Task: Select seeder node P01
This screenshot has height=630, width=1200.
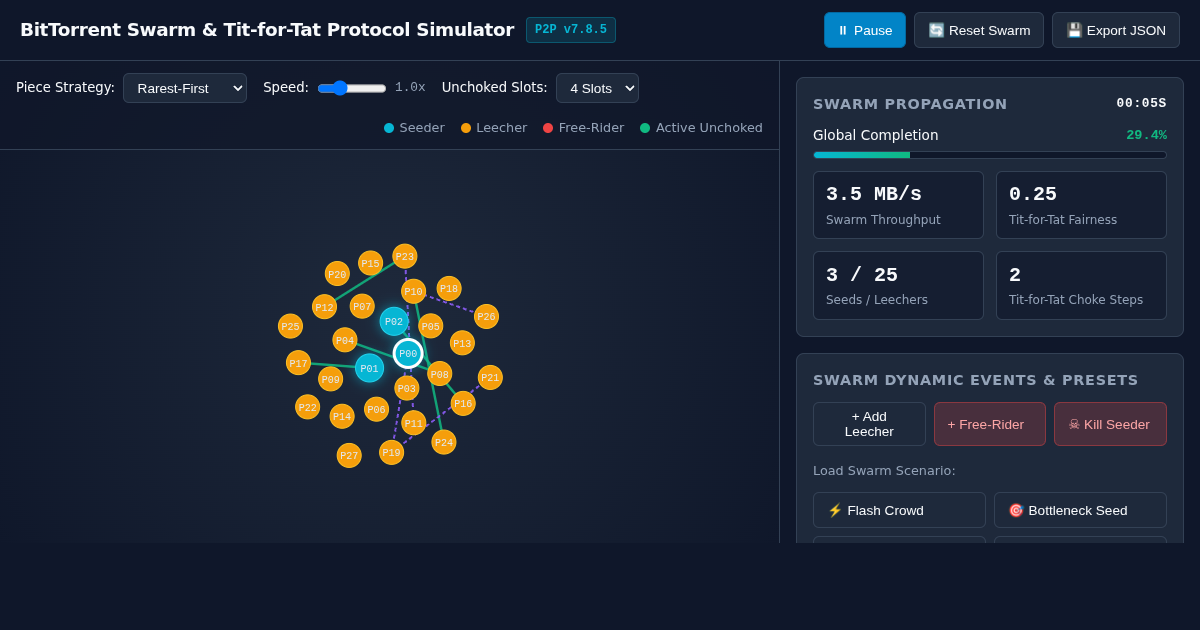Action: [369, 368]
